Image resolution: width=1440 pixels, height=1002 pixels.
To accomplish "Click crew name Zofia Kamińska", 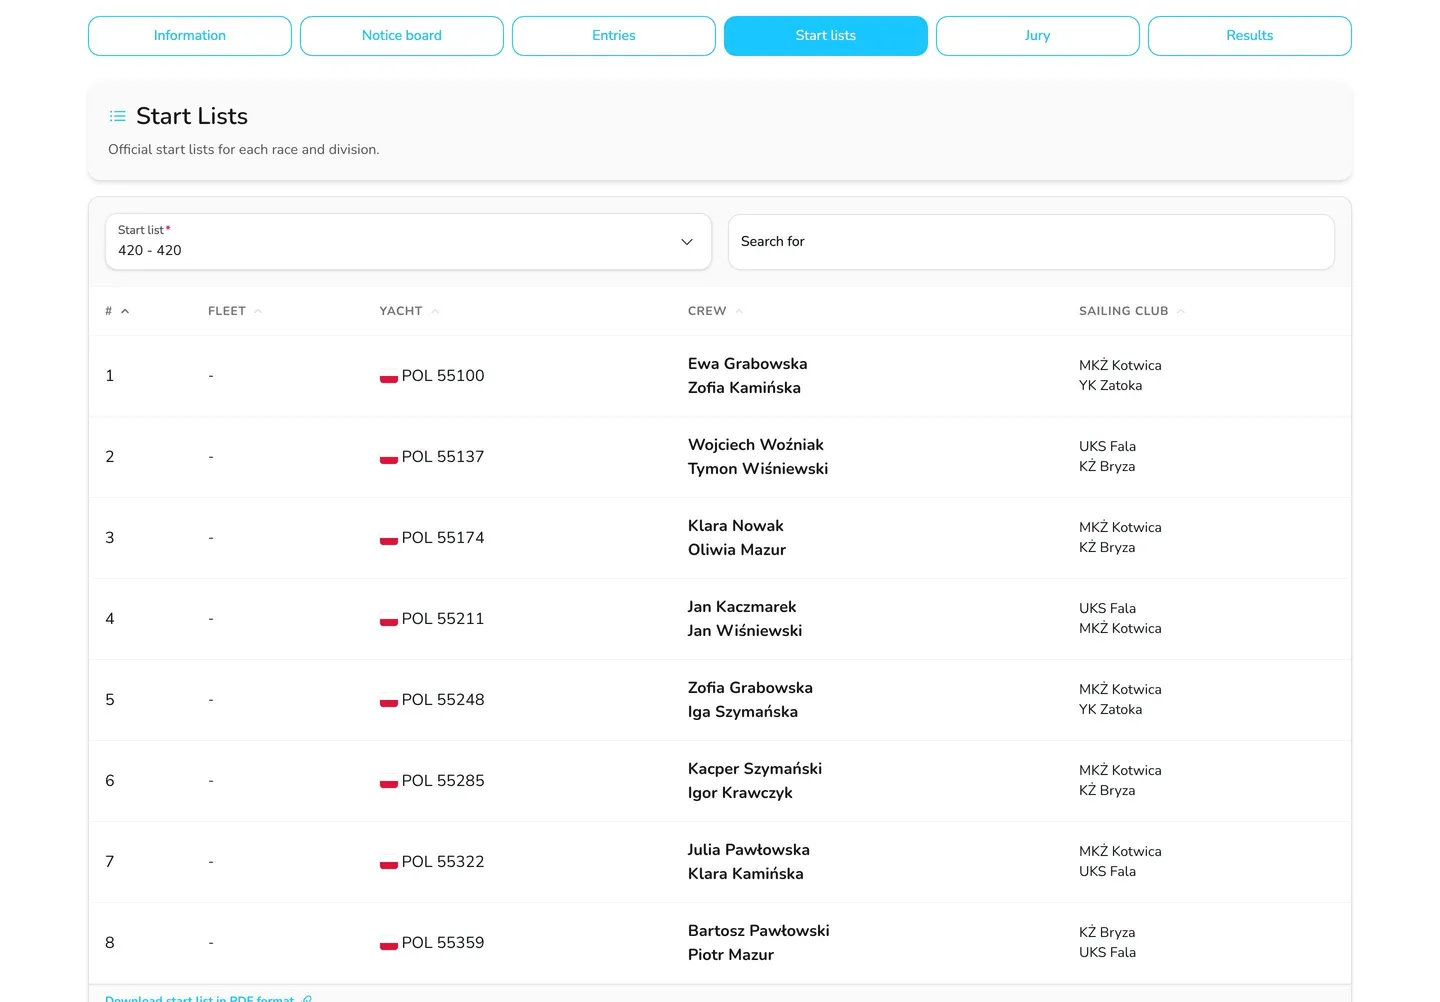I will point(744,388).
